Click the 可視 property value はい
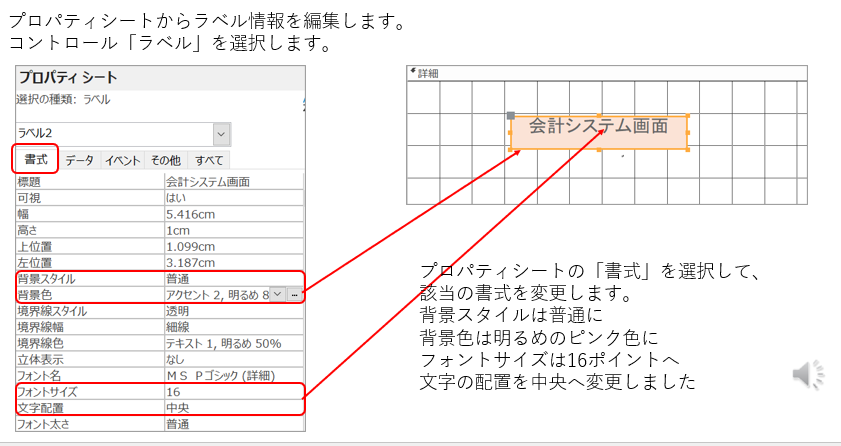The image size is (841, 446). tap(232, 198)
